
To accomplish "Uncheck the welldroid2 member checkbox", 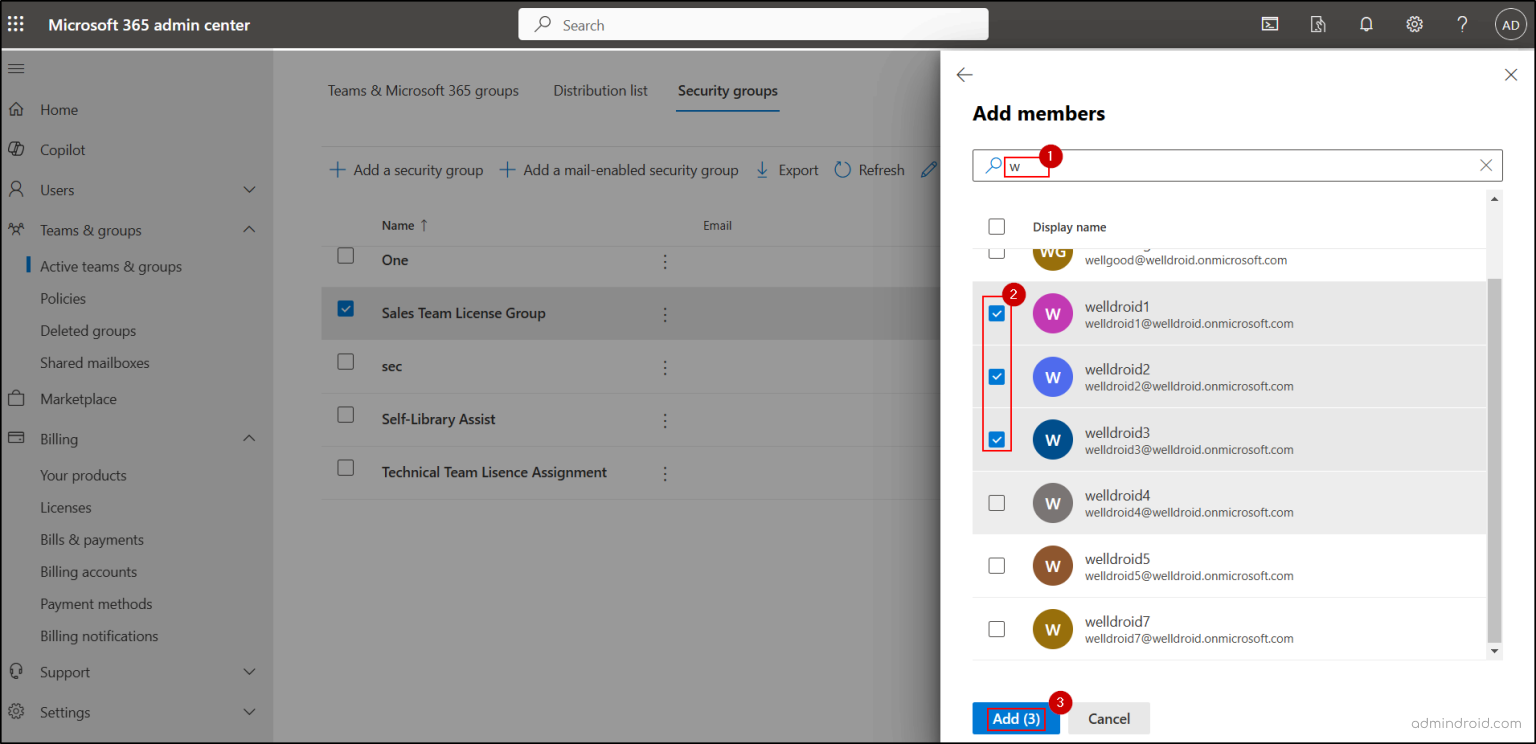I will (996, 376).
